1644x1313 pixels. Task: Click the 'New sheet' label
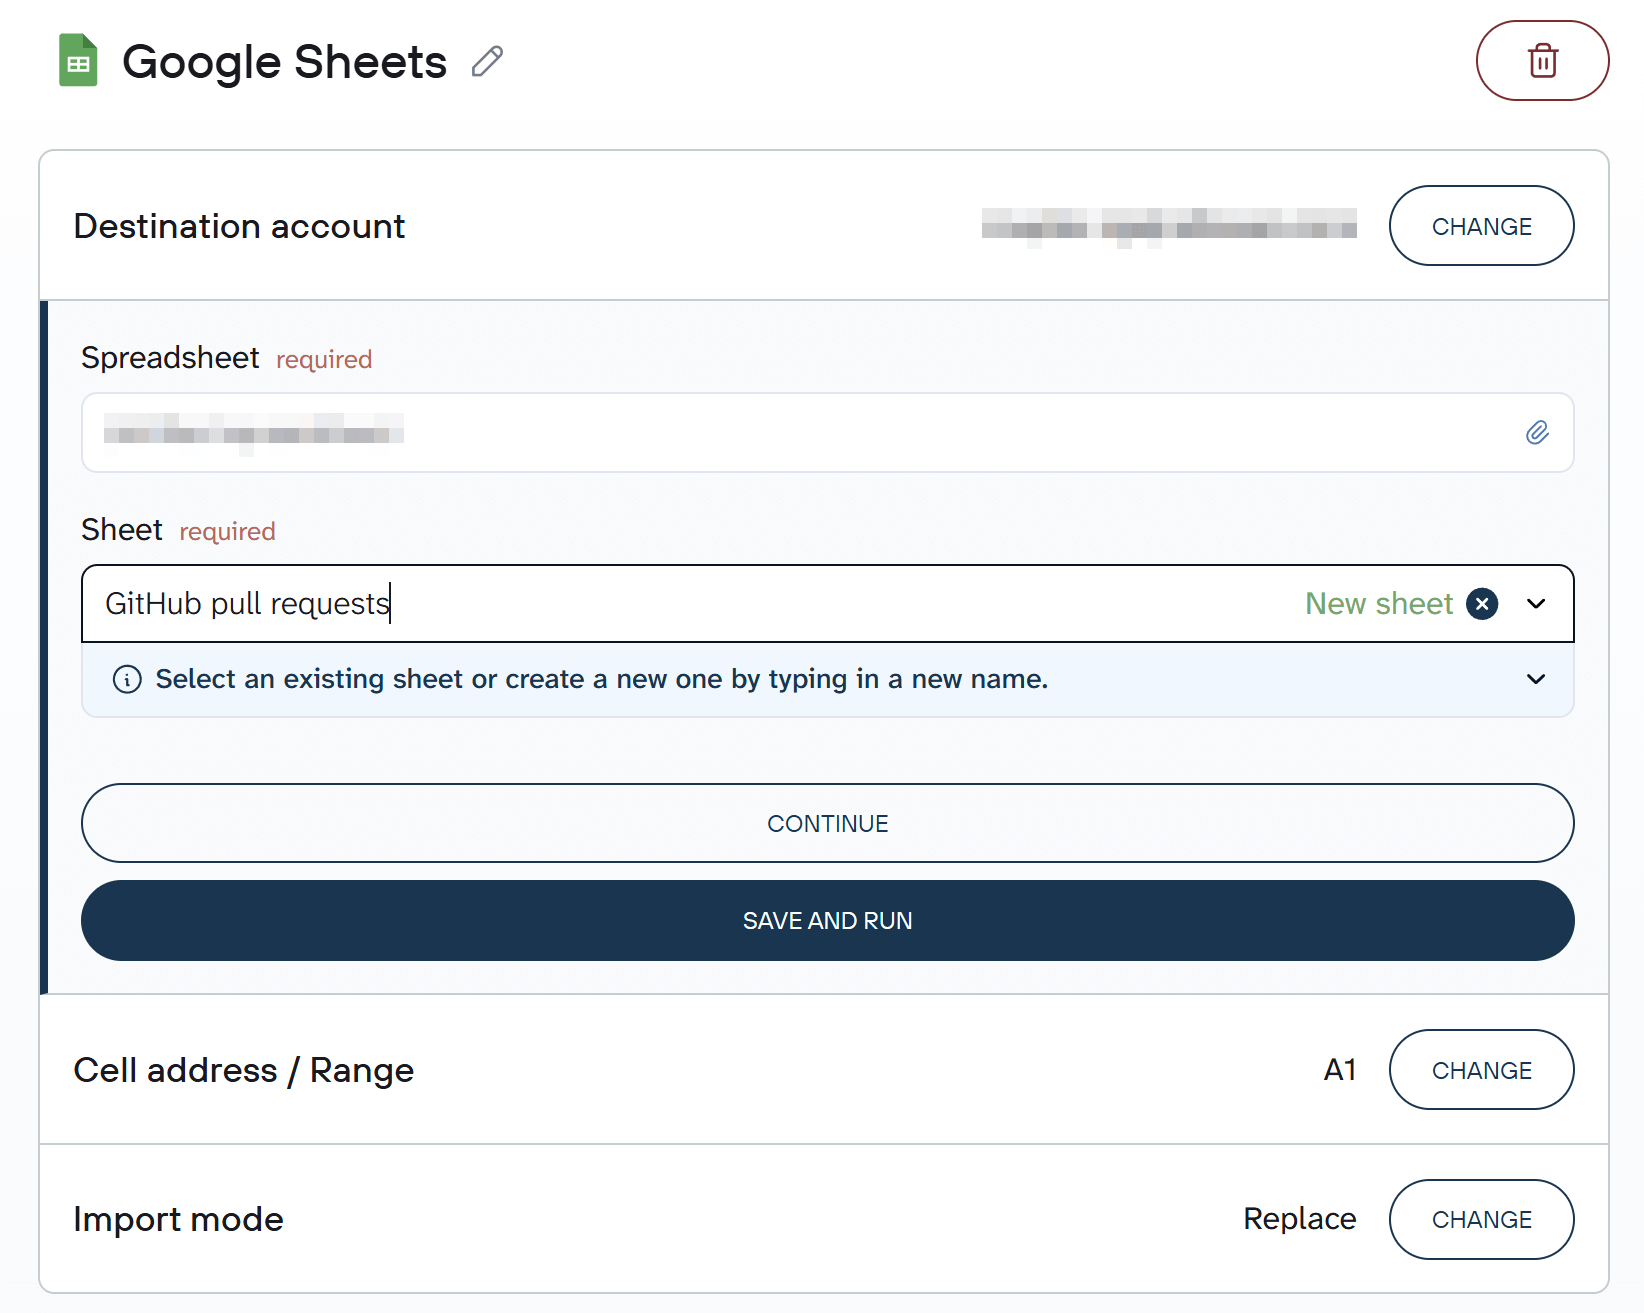(x=1379, y=604)
